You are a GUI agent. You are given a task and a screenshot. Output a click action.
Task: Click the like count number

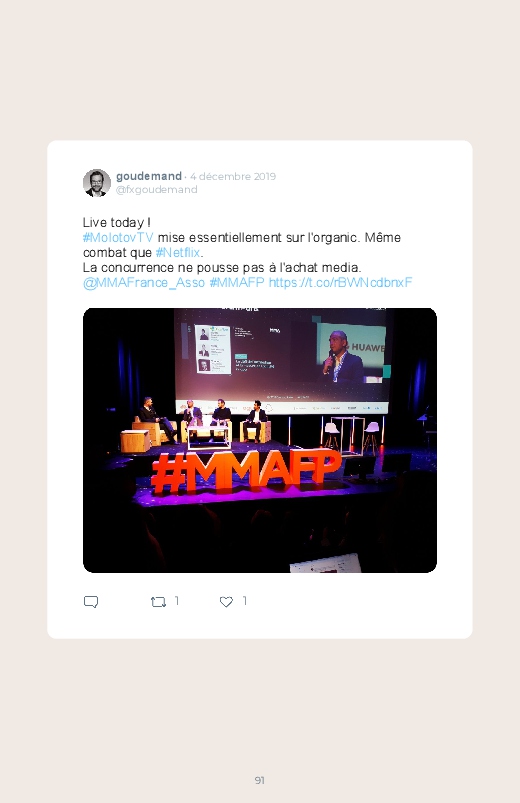[x=245, y=601]
